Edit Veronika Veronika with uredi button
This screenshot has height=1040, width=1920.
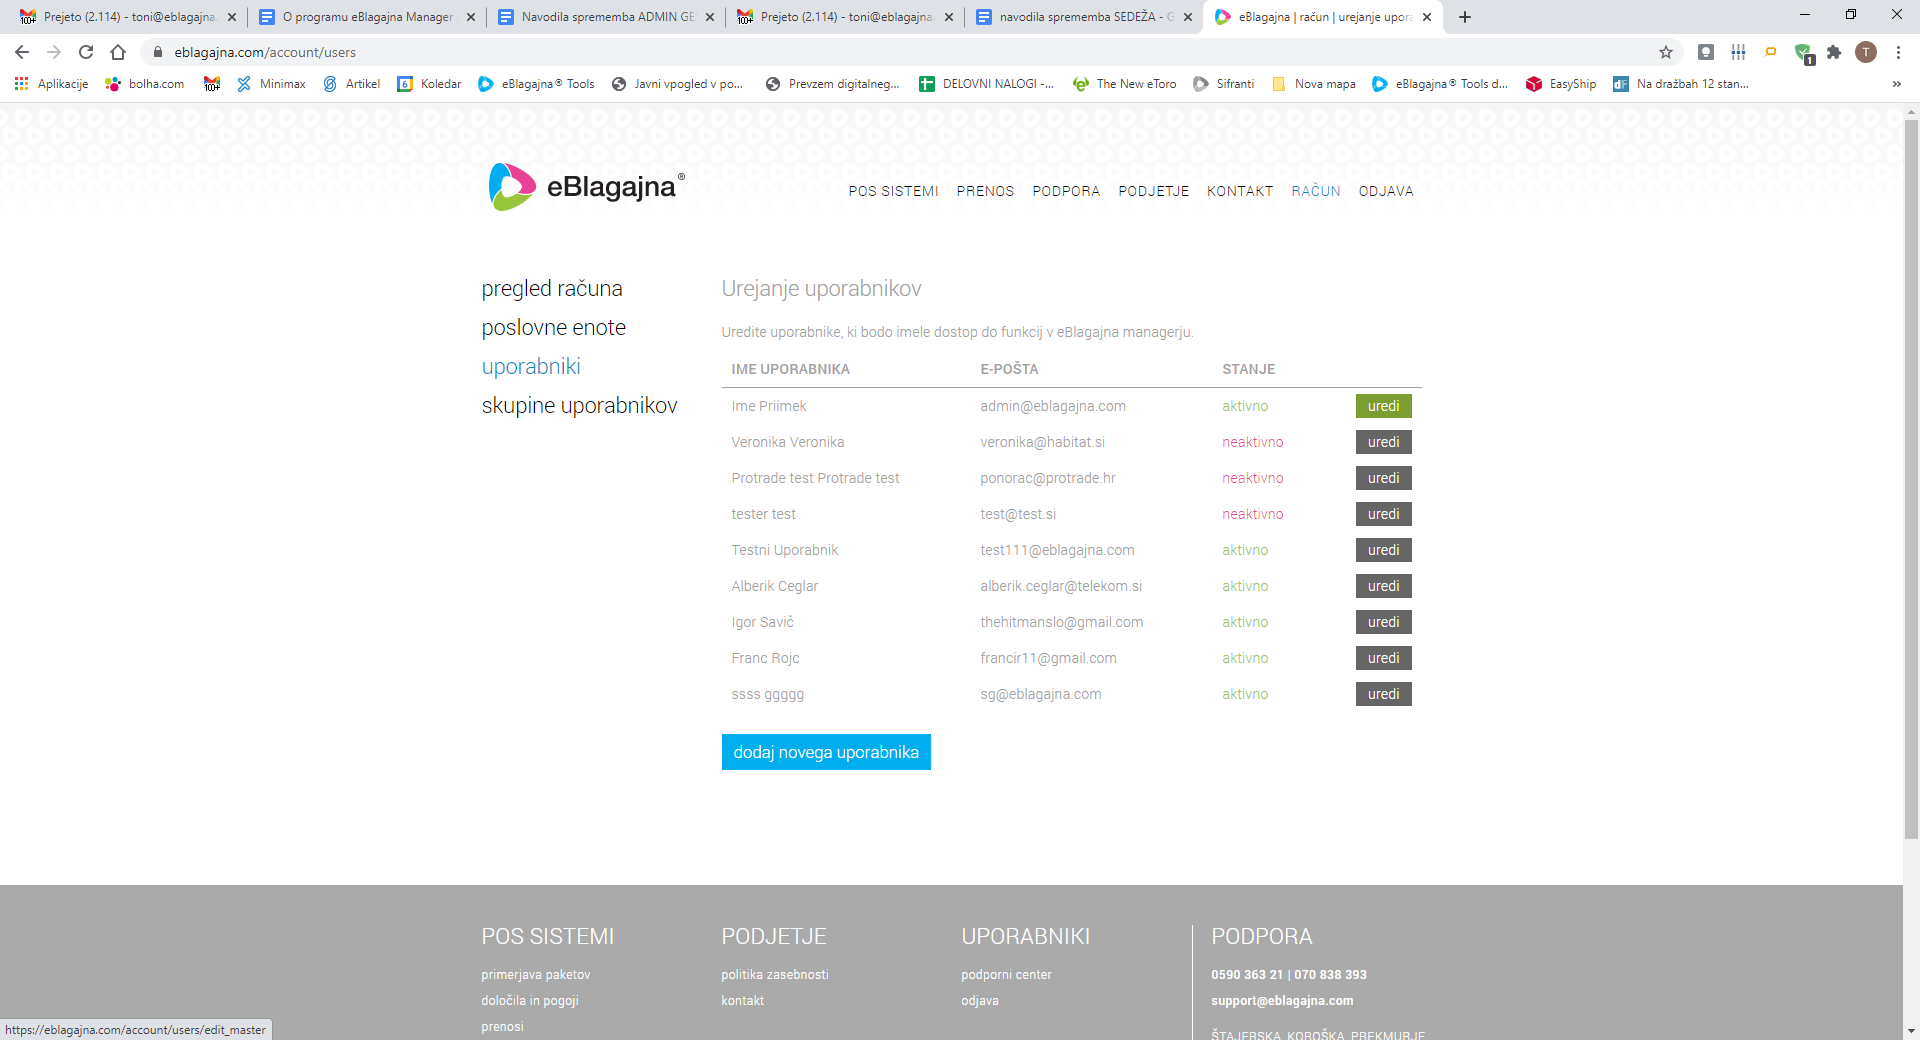pos(1383,442)
